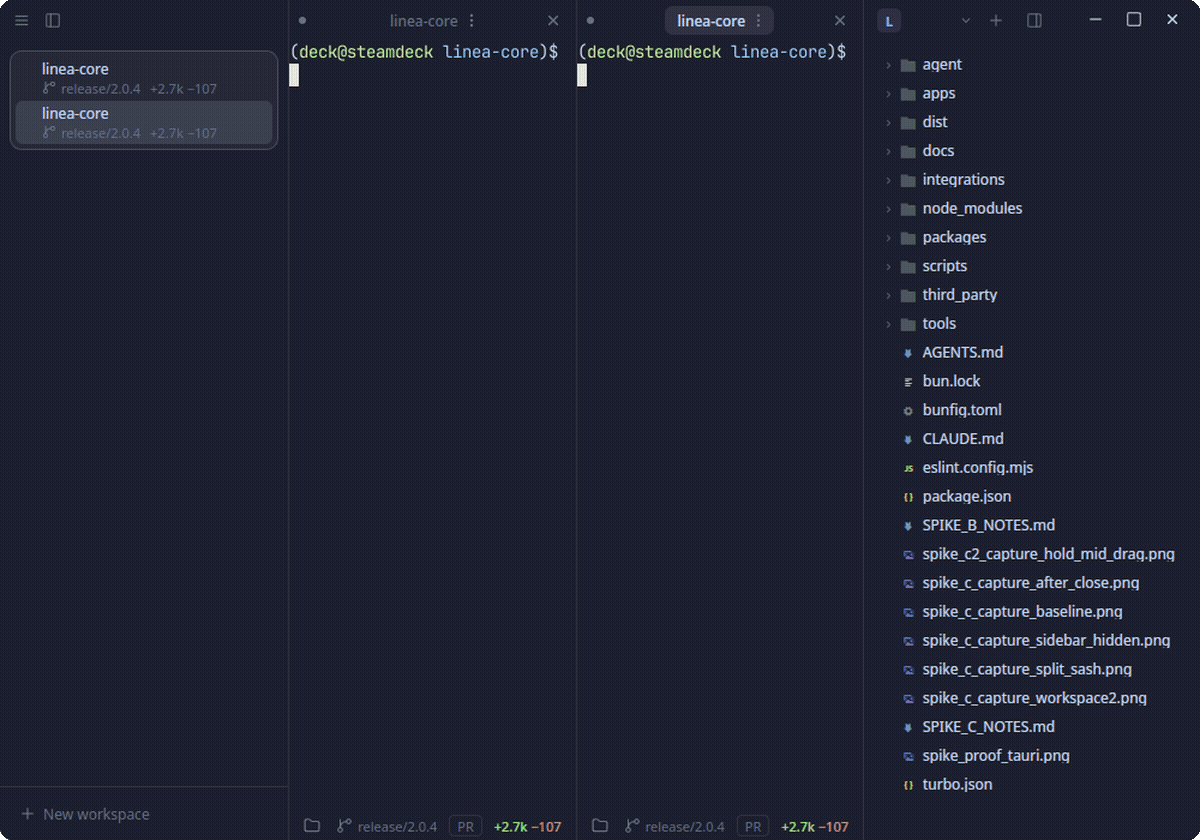1200x840 pixels.
Task: Select the text label of the packages folder
Action: 954,238
